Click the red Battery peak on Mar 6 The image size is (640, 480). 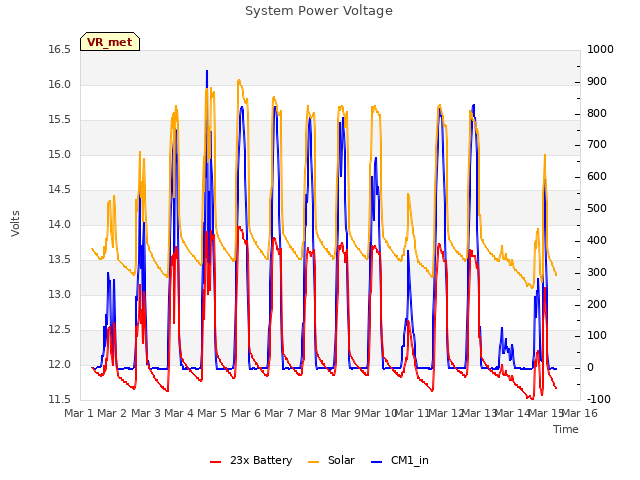(239, 227)
